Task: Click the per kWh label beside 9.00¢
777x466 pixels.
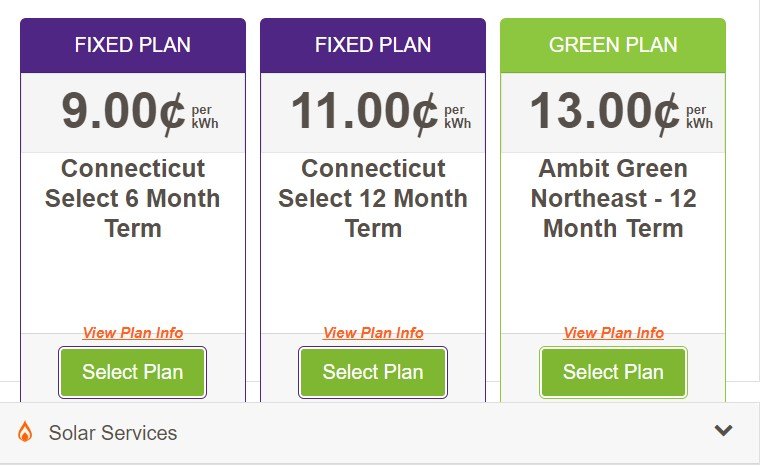Action: (204, 116)
